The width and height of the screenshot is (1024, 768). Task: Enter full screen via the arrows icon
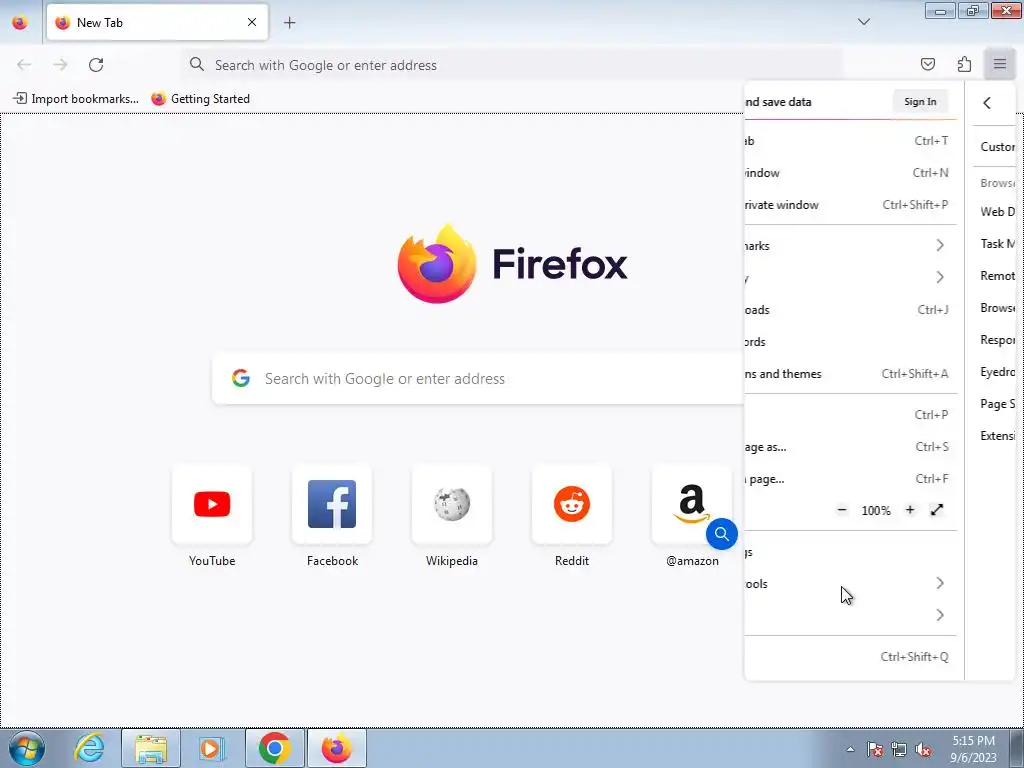936,510
